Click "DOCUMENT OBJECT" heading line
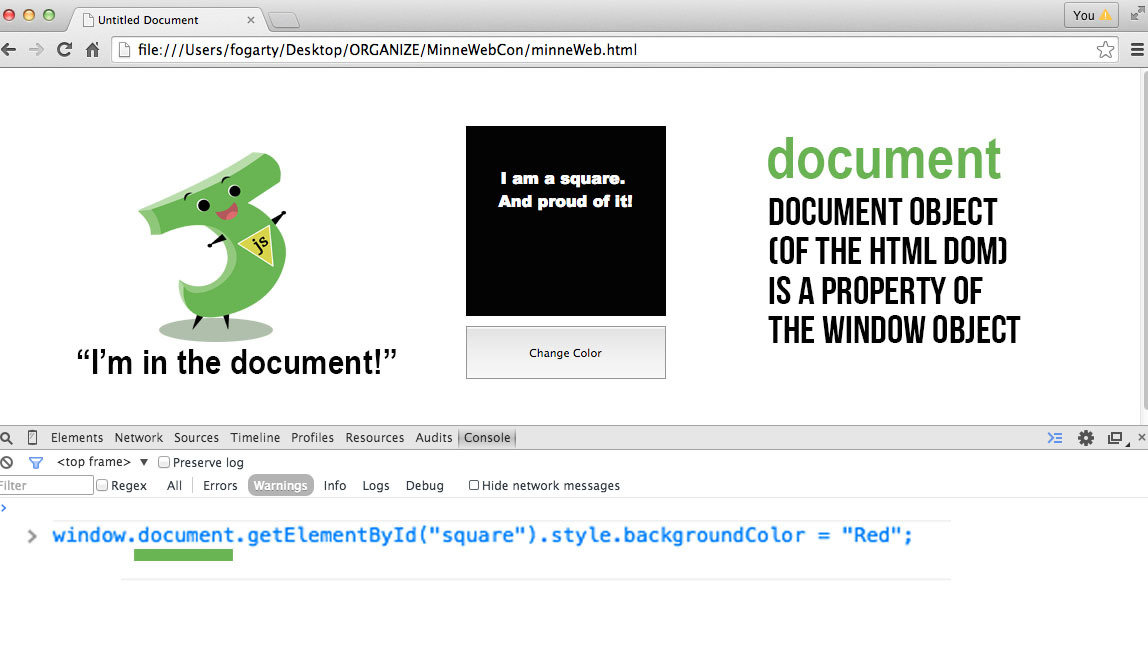Image resolution: width=1148 pixels, height=647 pixels. pos(882,212)
